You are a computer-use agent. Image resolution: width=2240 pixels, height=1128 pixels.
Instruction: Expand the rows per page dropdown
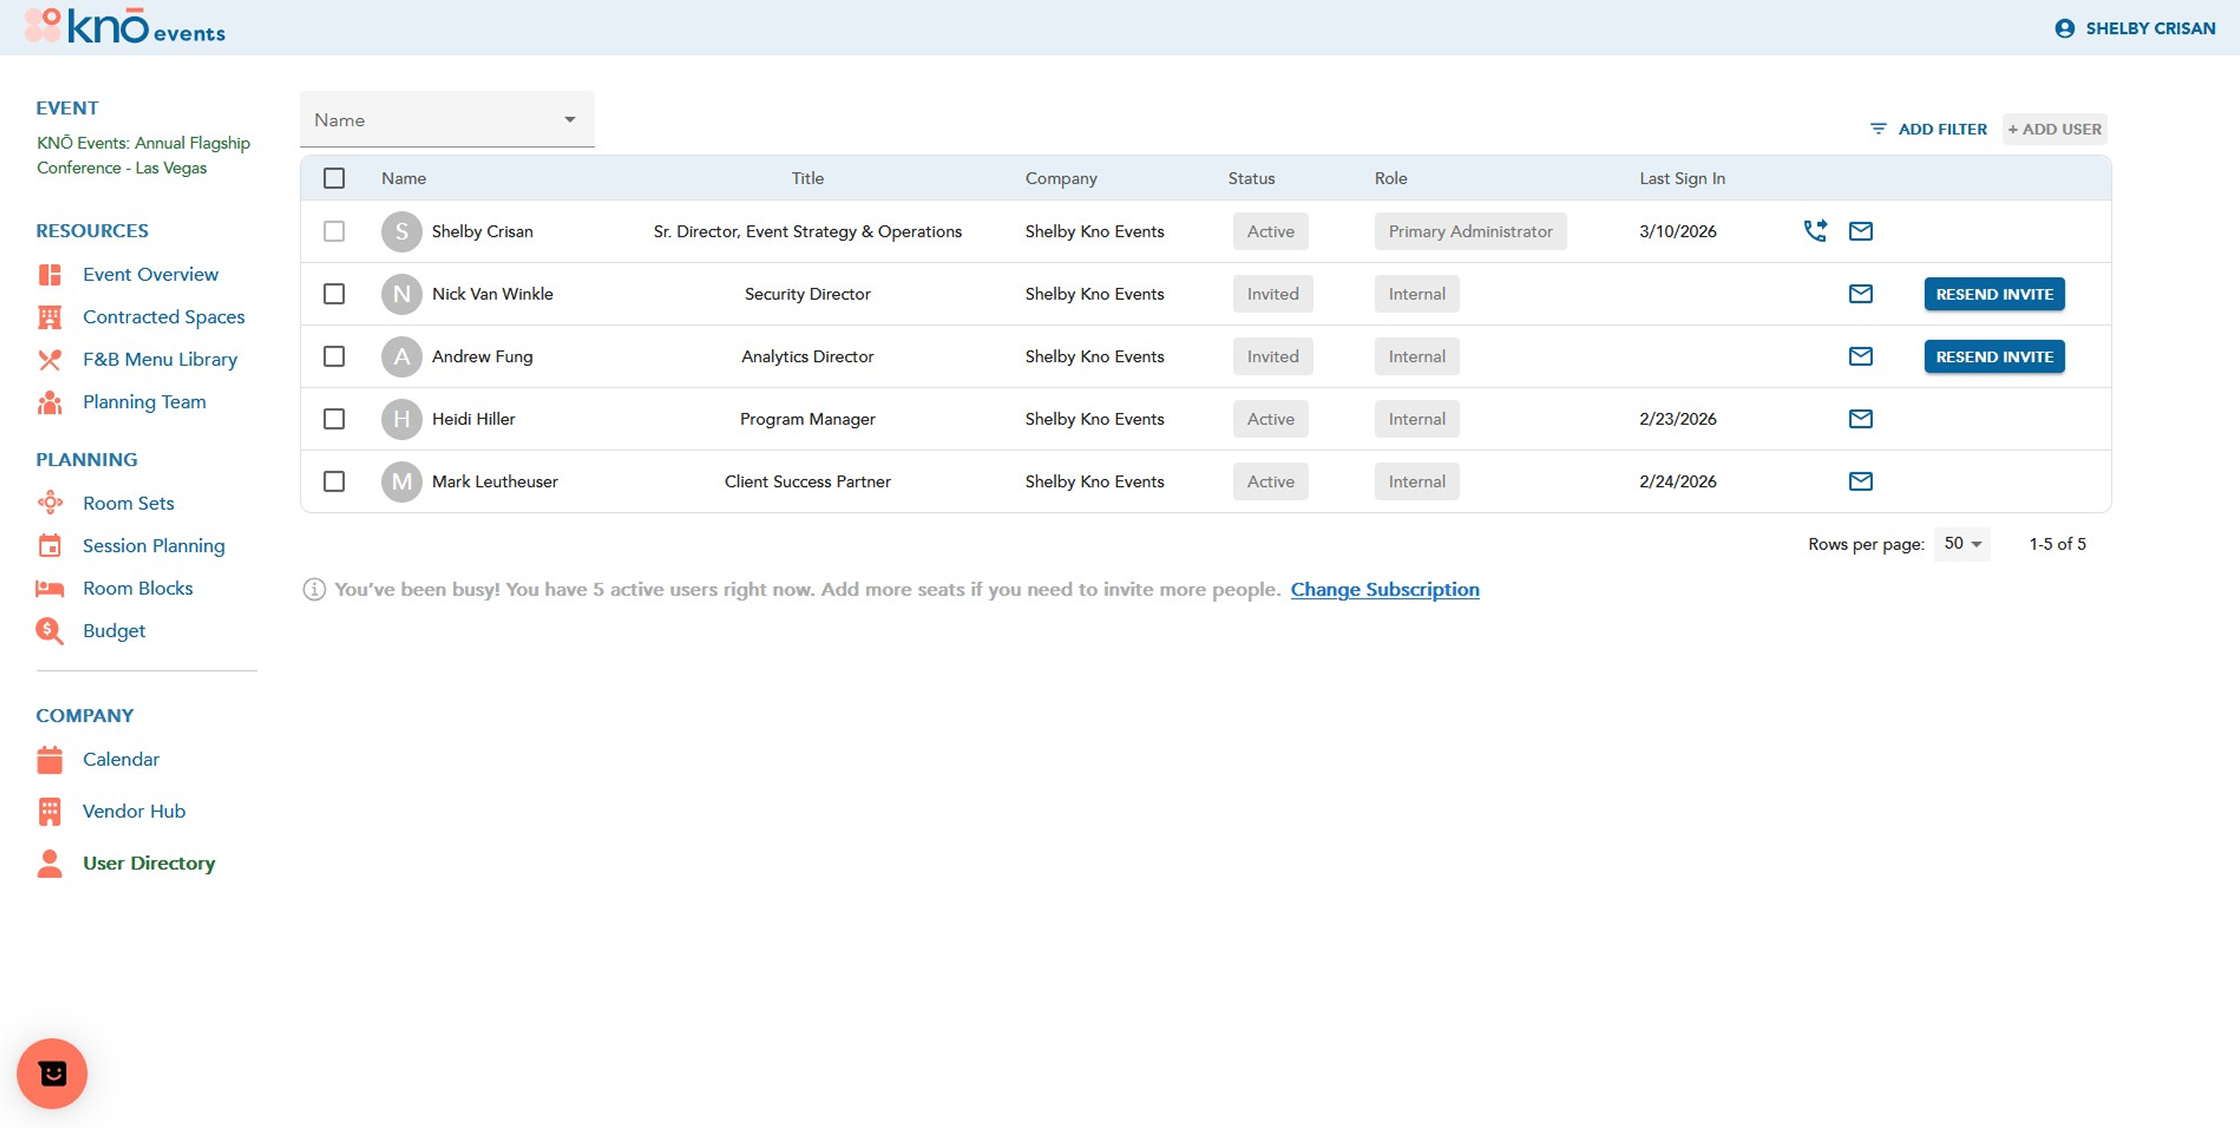[x=1962, y=544]
